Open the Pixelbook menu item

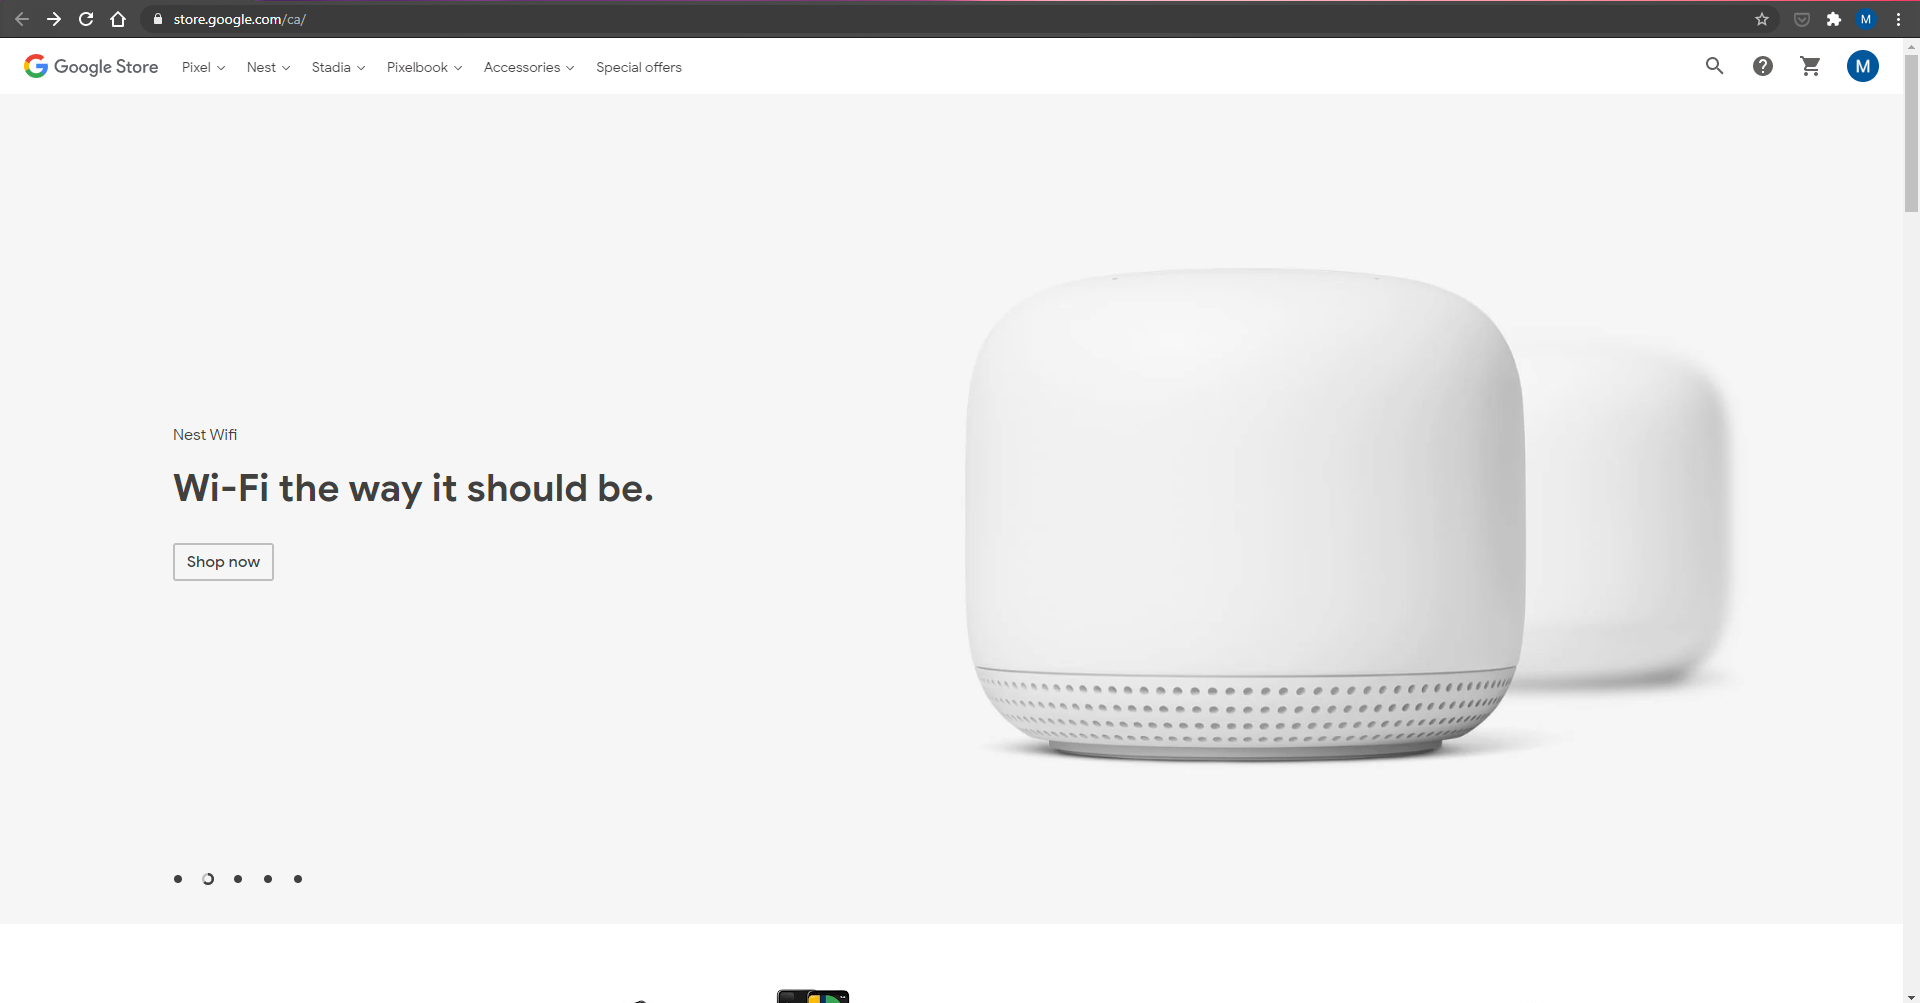point(424,67)
